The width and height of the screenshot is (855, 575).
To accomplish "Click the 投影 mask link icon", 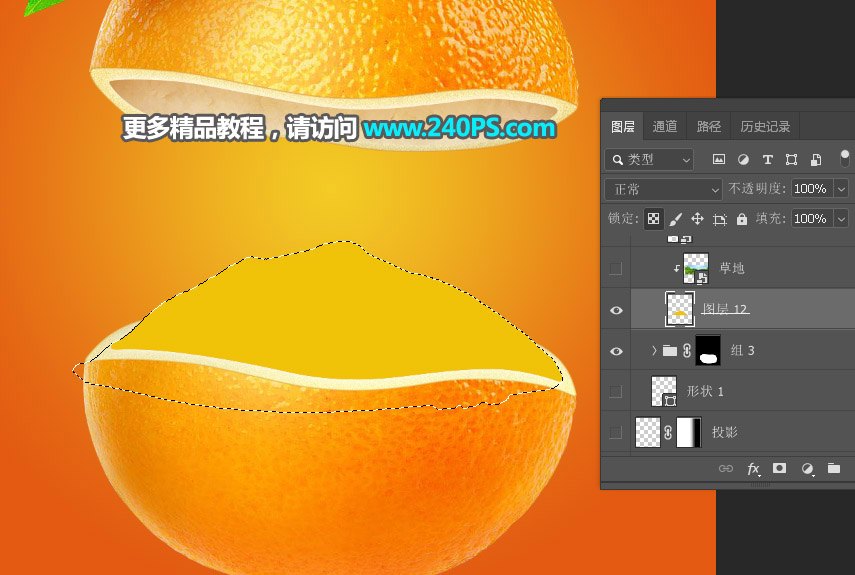I will tap(668, 432).
